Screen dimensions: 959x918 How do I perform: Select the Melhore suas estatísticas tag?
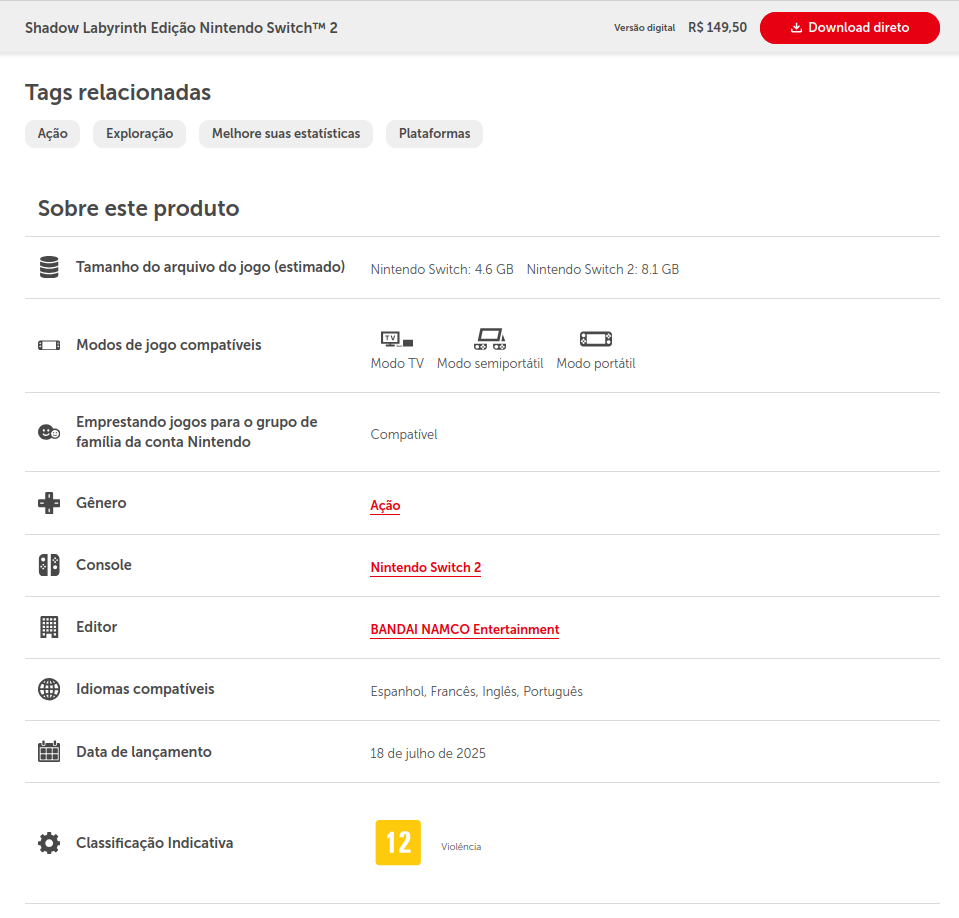286,134
